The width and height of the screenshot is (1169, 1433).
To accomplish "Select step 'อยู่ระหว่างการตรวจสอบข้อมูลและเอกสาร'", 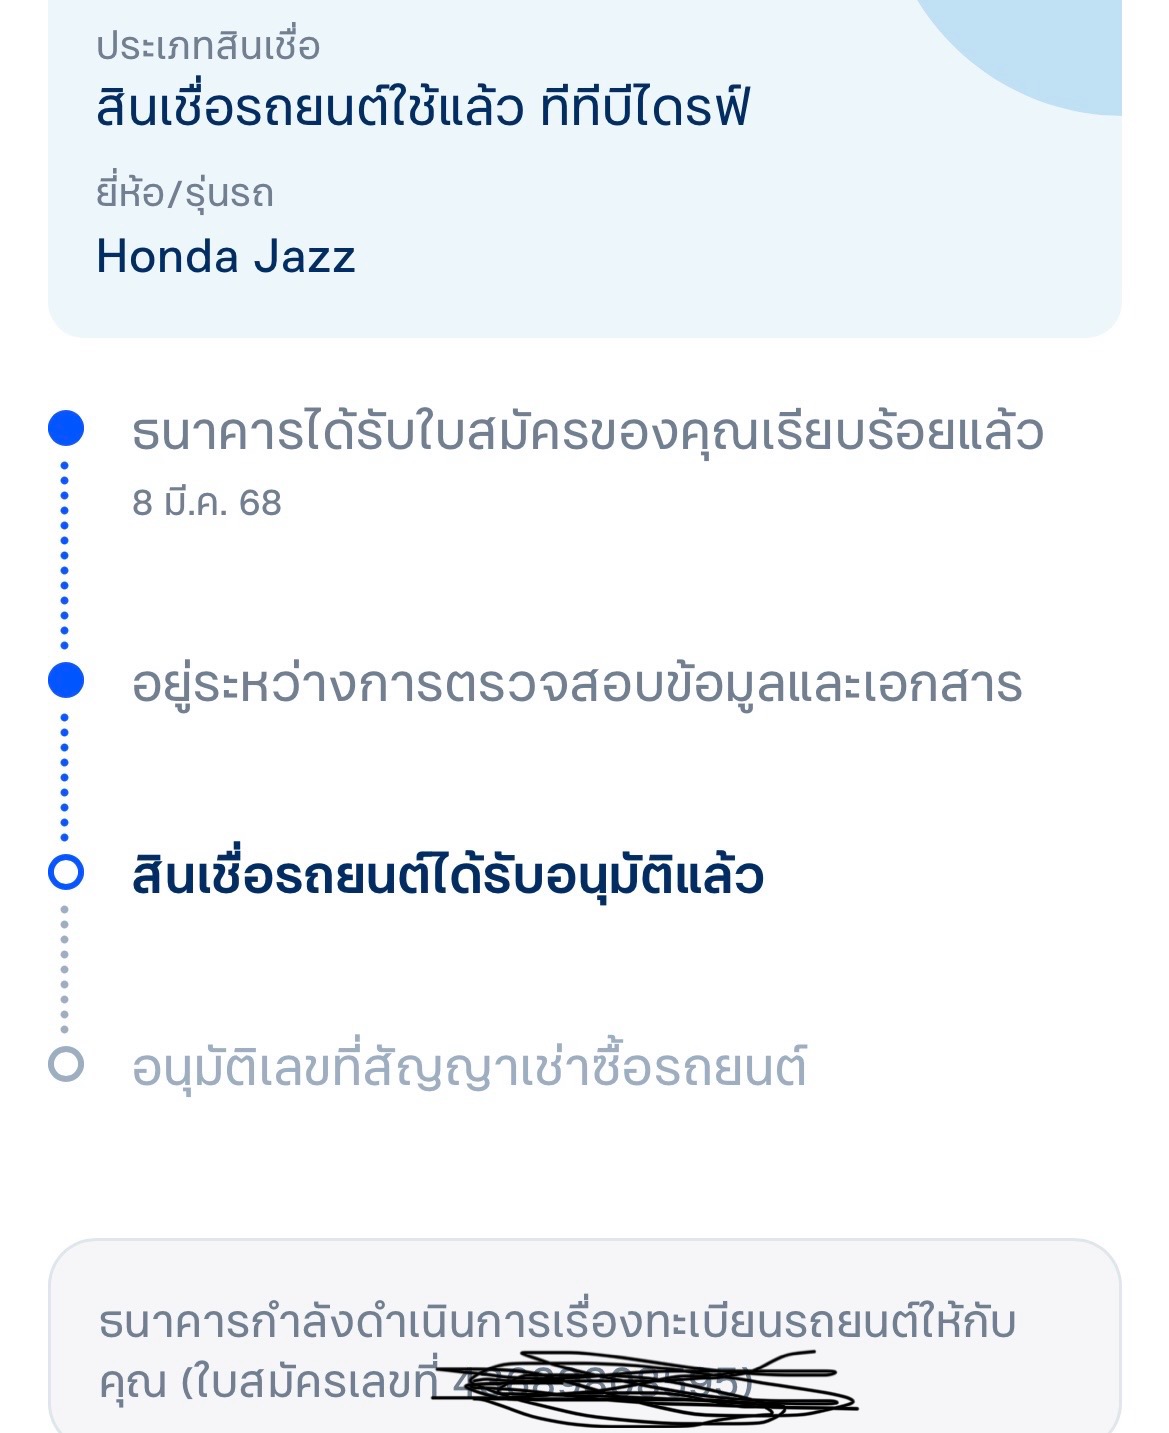I will (576, 685).
